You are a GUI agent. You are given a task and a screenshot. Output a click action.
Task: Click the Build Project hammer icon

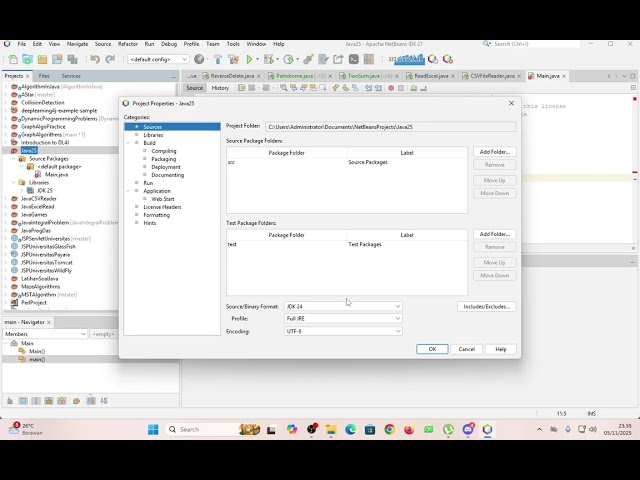coord(218,60)
